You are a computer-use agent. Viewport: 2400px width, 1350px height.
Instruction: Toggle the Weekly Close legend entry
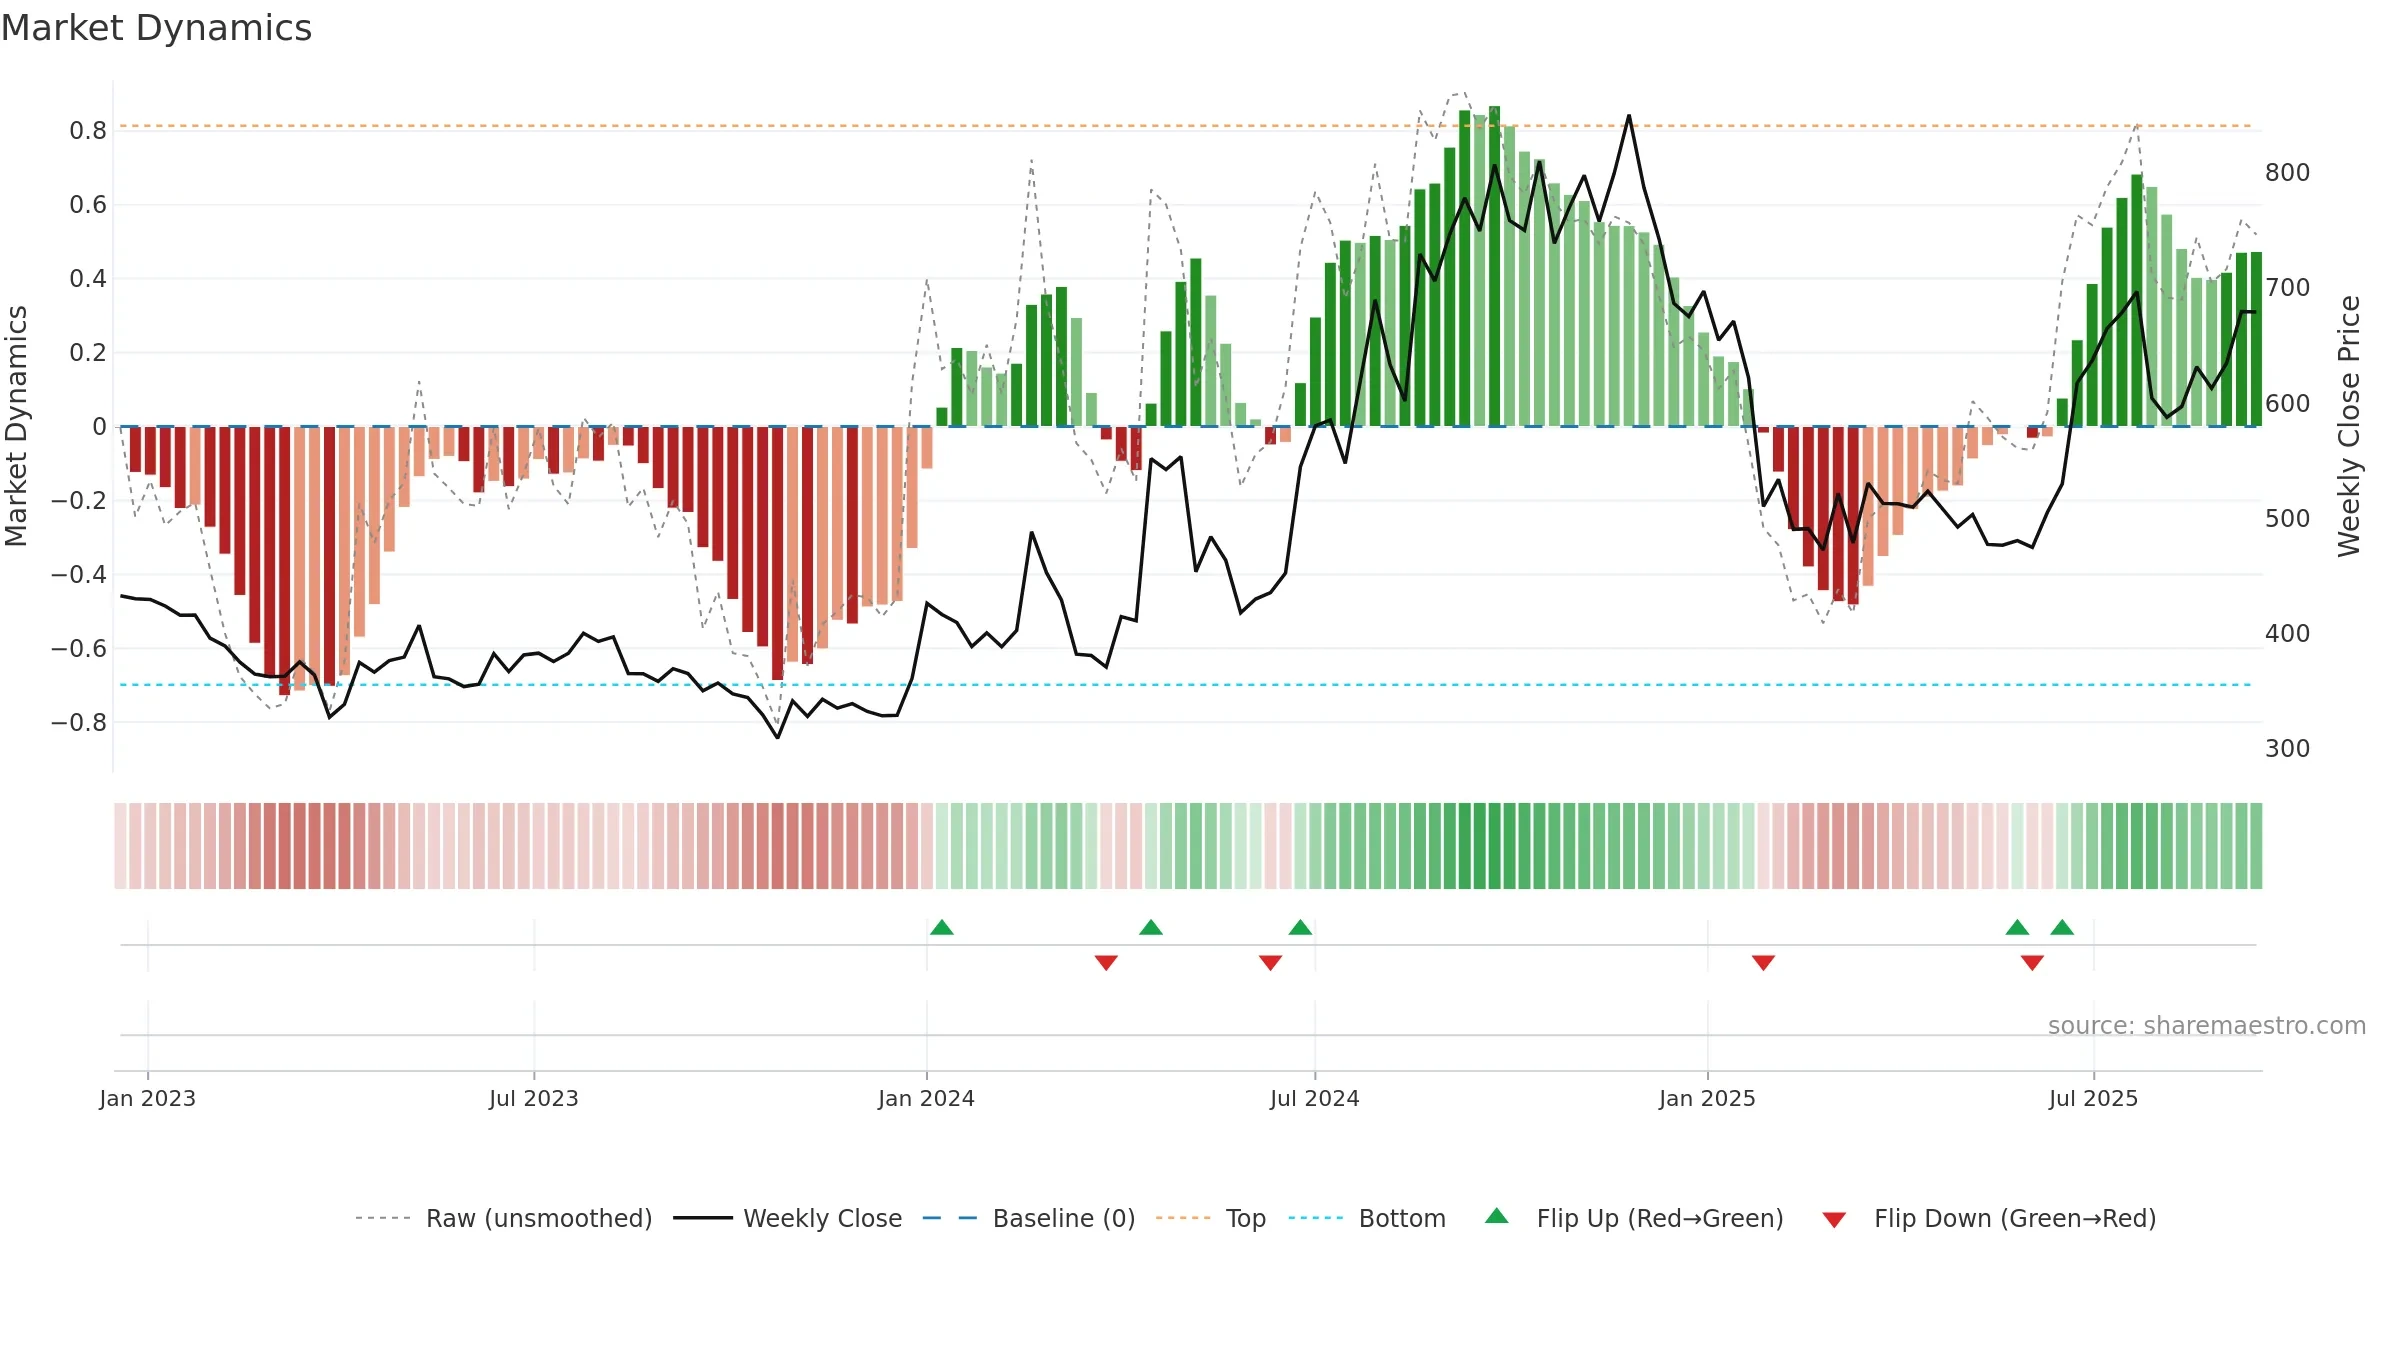coord(788,1218)
